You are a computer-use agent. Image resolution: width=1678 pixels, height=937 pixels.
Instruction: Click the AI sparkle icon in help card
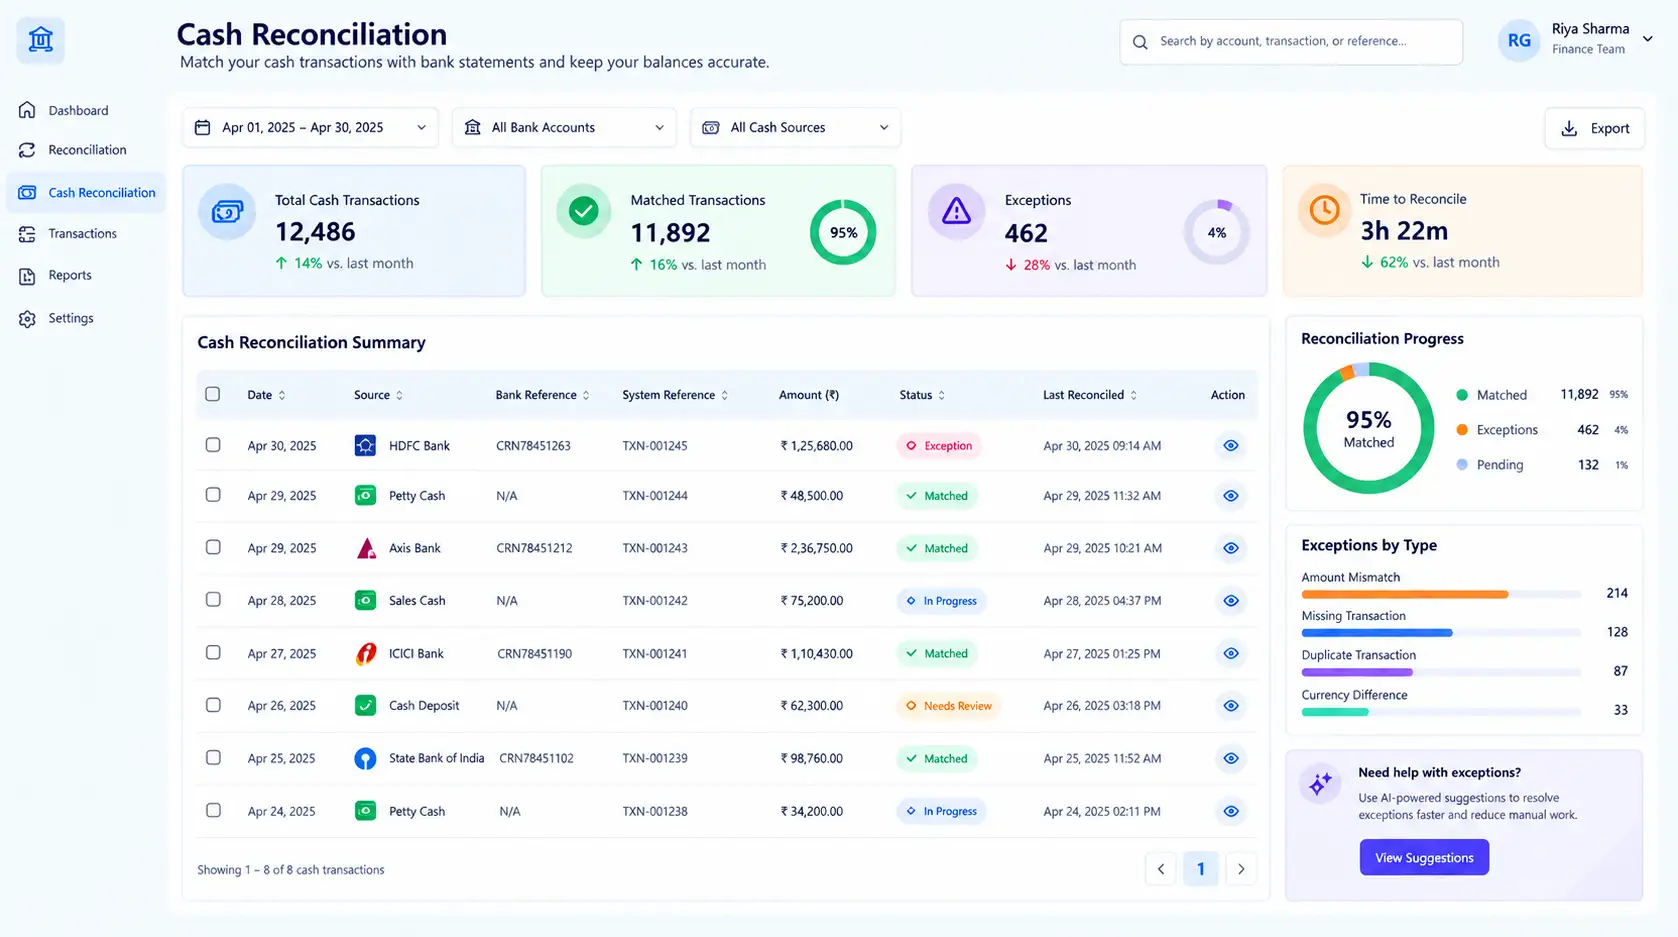[1320, 784]
